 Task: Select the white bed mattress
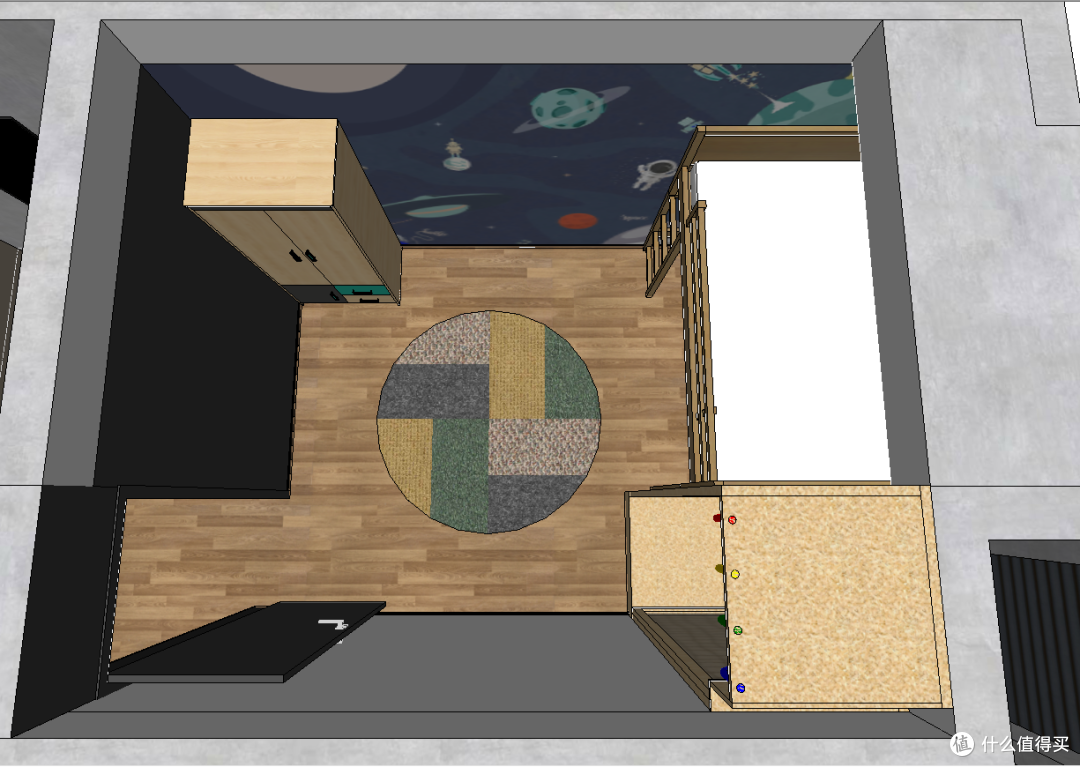tap(792, 322)
